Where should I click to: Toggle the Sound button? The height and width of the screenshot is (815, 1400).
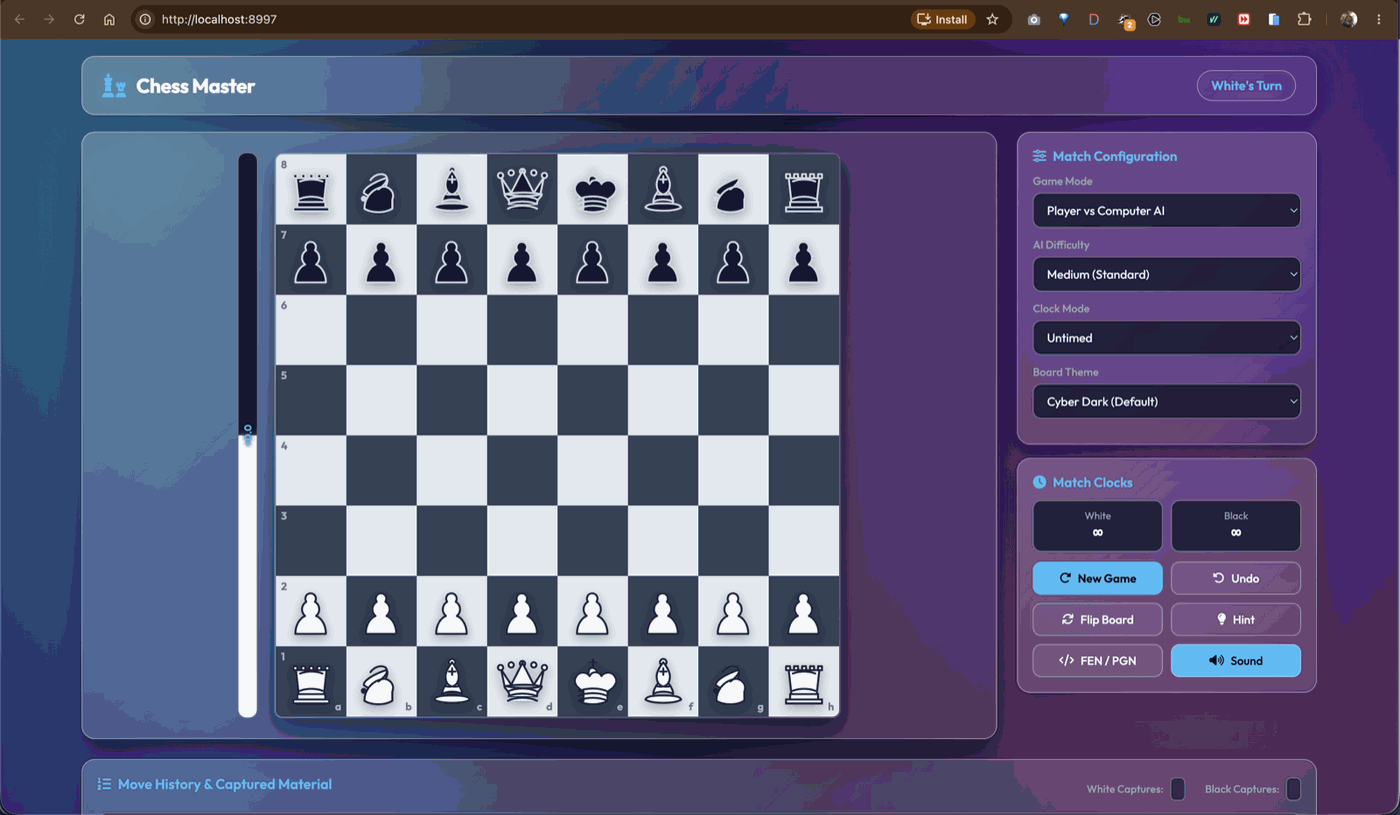pyautogui.click(x=1236, y=661)
